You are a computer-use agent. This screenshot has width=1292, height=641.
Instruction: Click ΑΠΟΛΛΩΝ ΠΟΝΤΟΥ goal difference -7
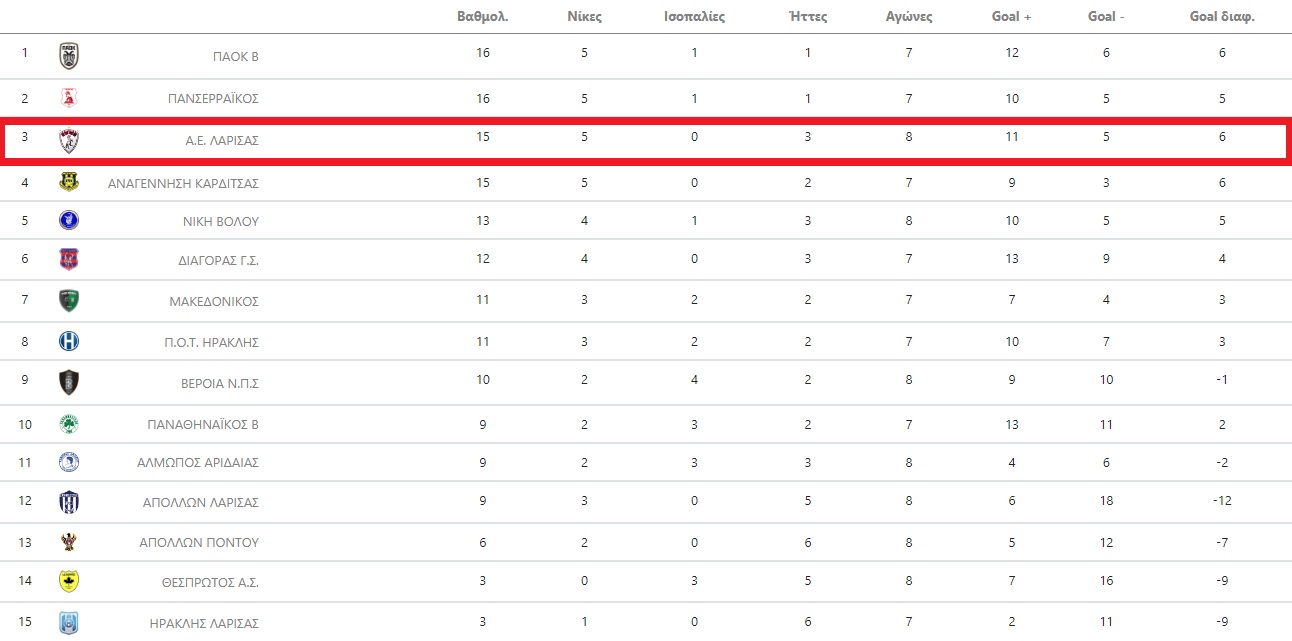pyautogui.click(x=1222, y=542)
